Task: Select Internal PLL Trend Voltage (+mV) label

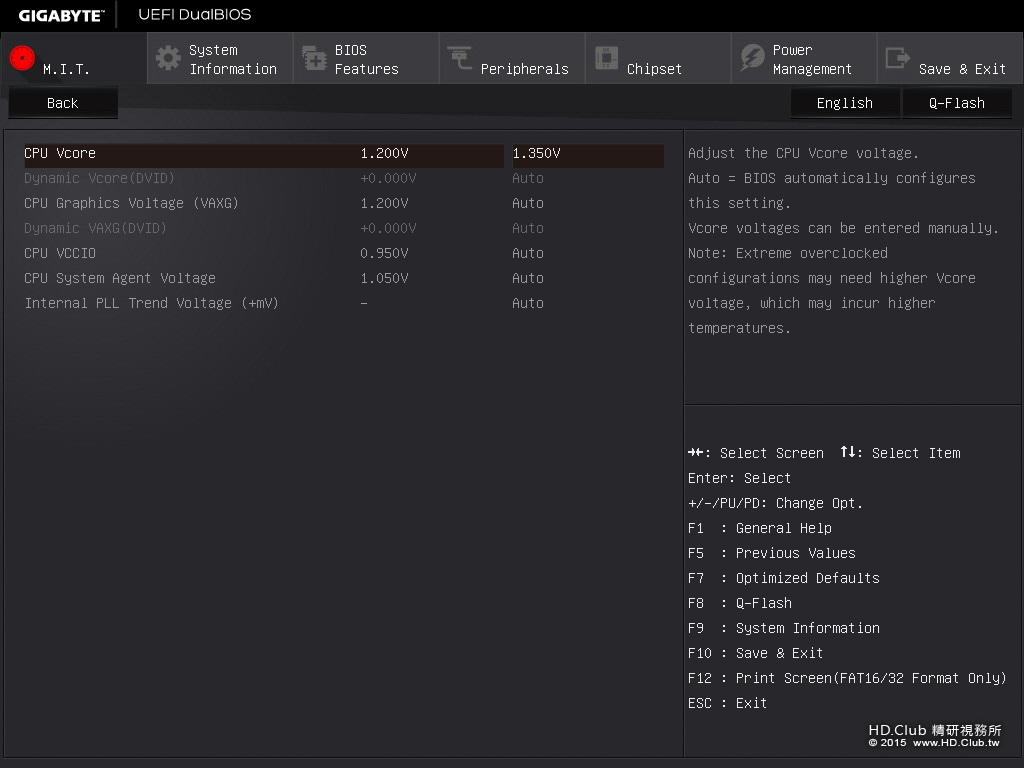Action: [152, 303]
